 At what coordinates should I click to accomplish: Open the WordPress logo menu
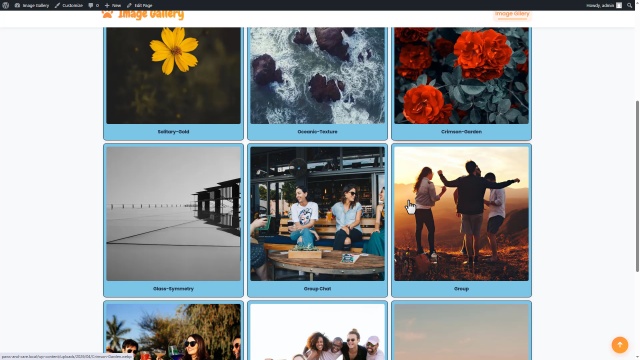coord(5,5)
